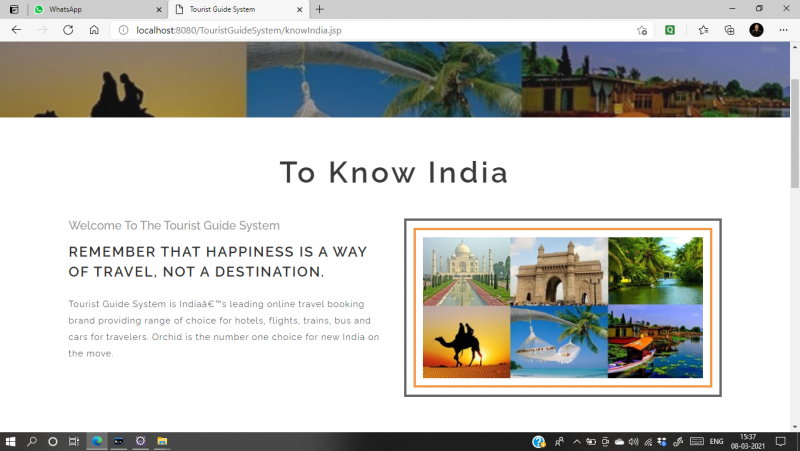Open Cortana from the taskbar
Screen dimensions: 800x451
click(x=53, y=441)
